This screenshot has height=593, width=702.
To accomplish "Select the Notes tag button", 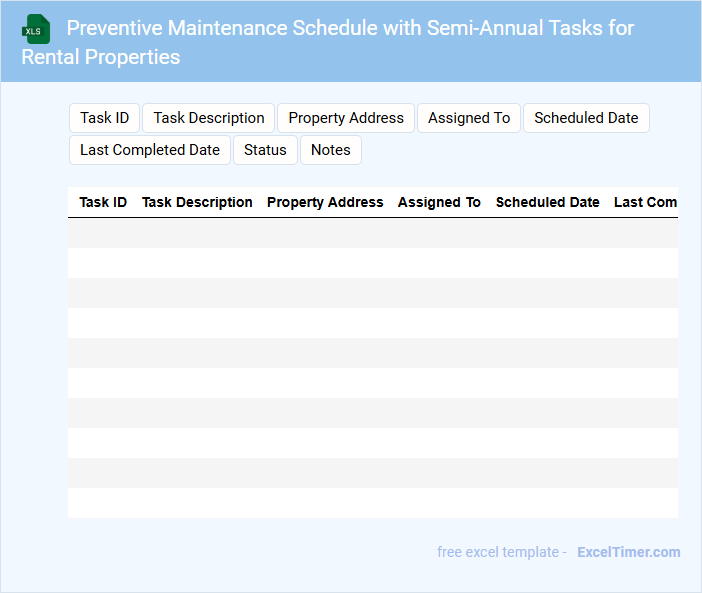I will [330, 150].
